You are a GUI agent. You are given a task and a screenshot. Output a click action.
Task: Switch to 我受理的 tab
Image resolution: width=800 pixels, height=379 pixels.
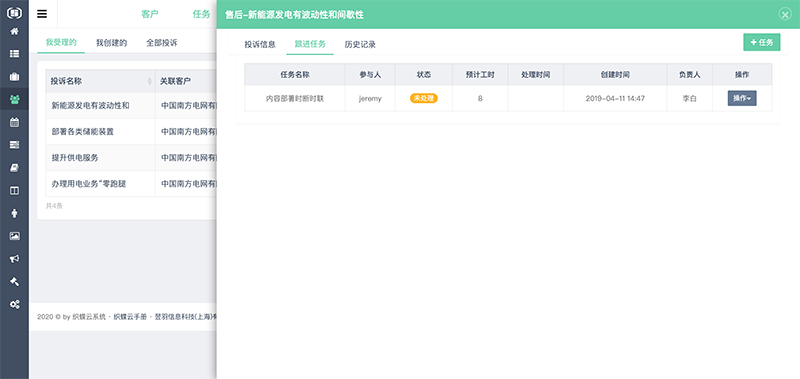[x=61, y=42]
